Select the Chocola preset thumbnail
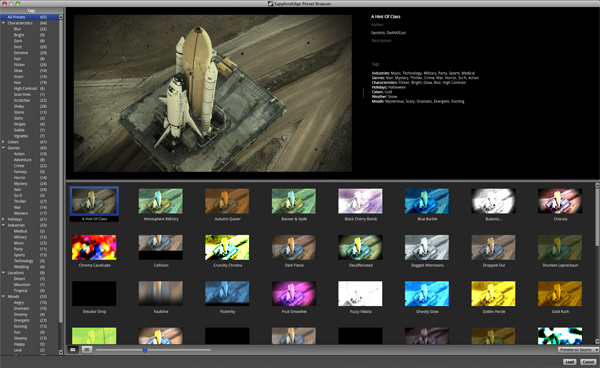This screenshot has width=600, height=368. [560, 201]
